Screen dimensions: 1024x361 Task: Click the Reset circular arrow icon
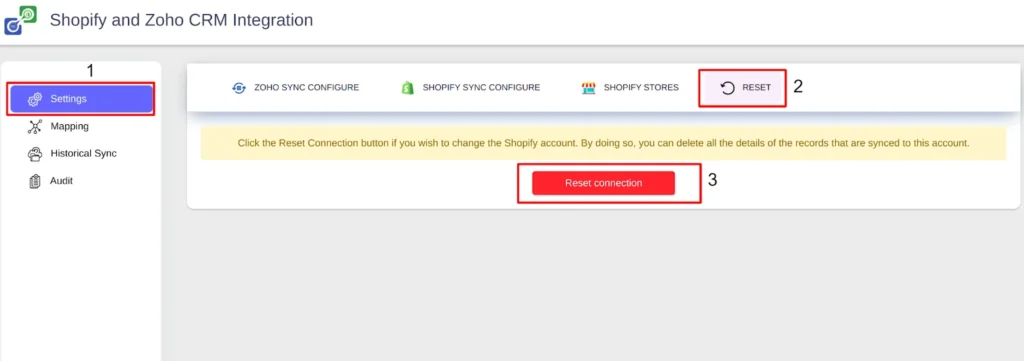[728, 88]
